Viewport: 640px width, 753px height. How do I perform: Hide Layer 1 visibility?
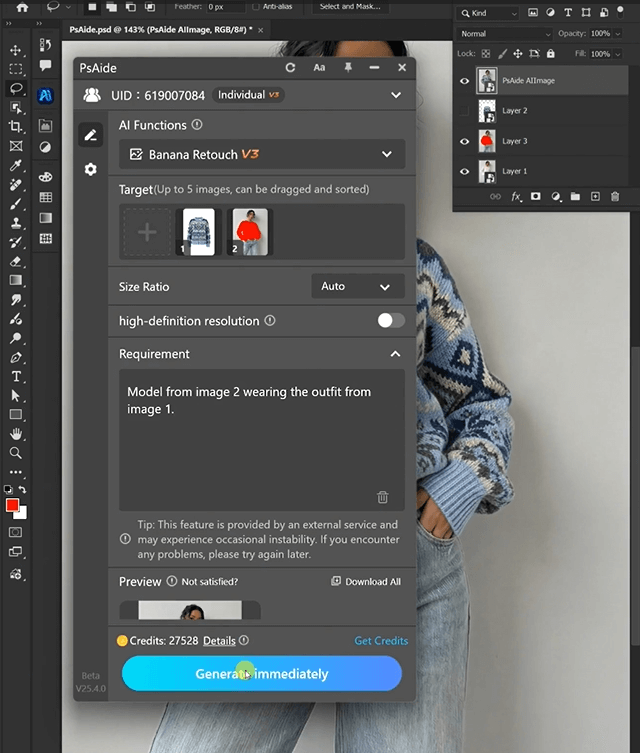(x=464, y=171)
